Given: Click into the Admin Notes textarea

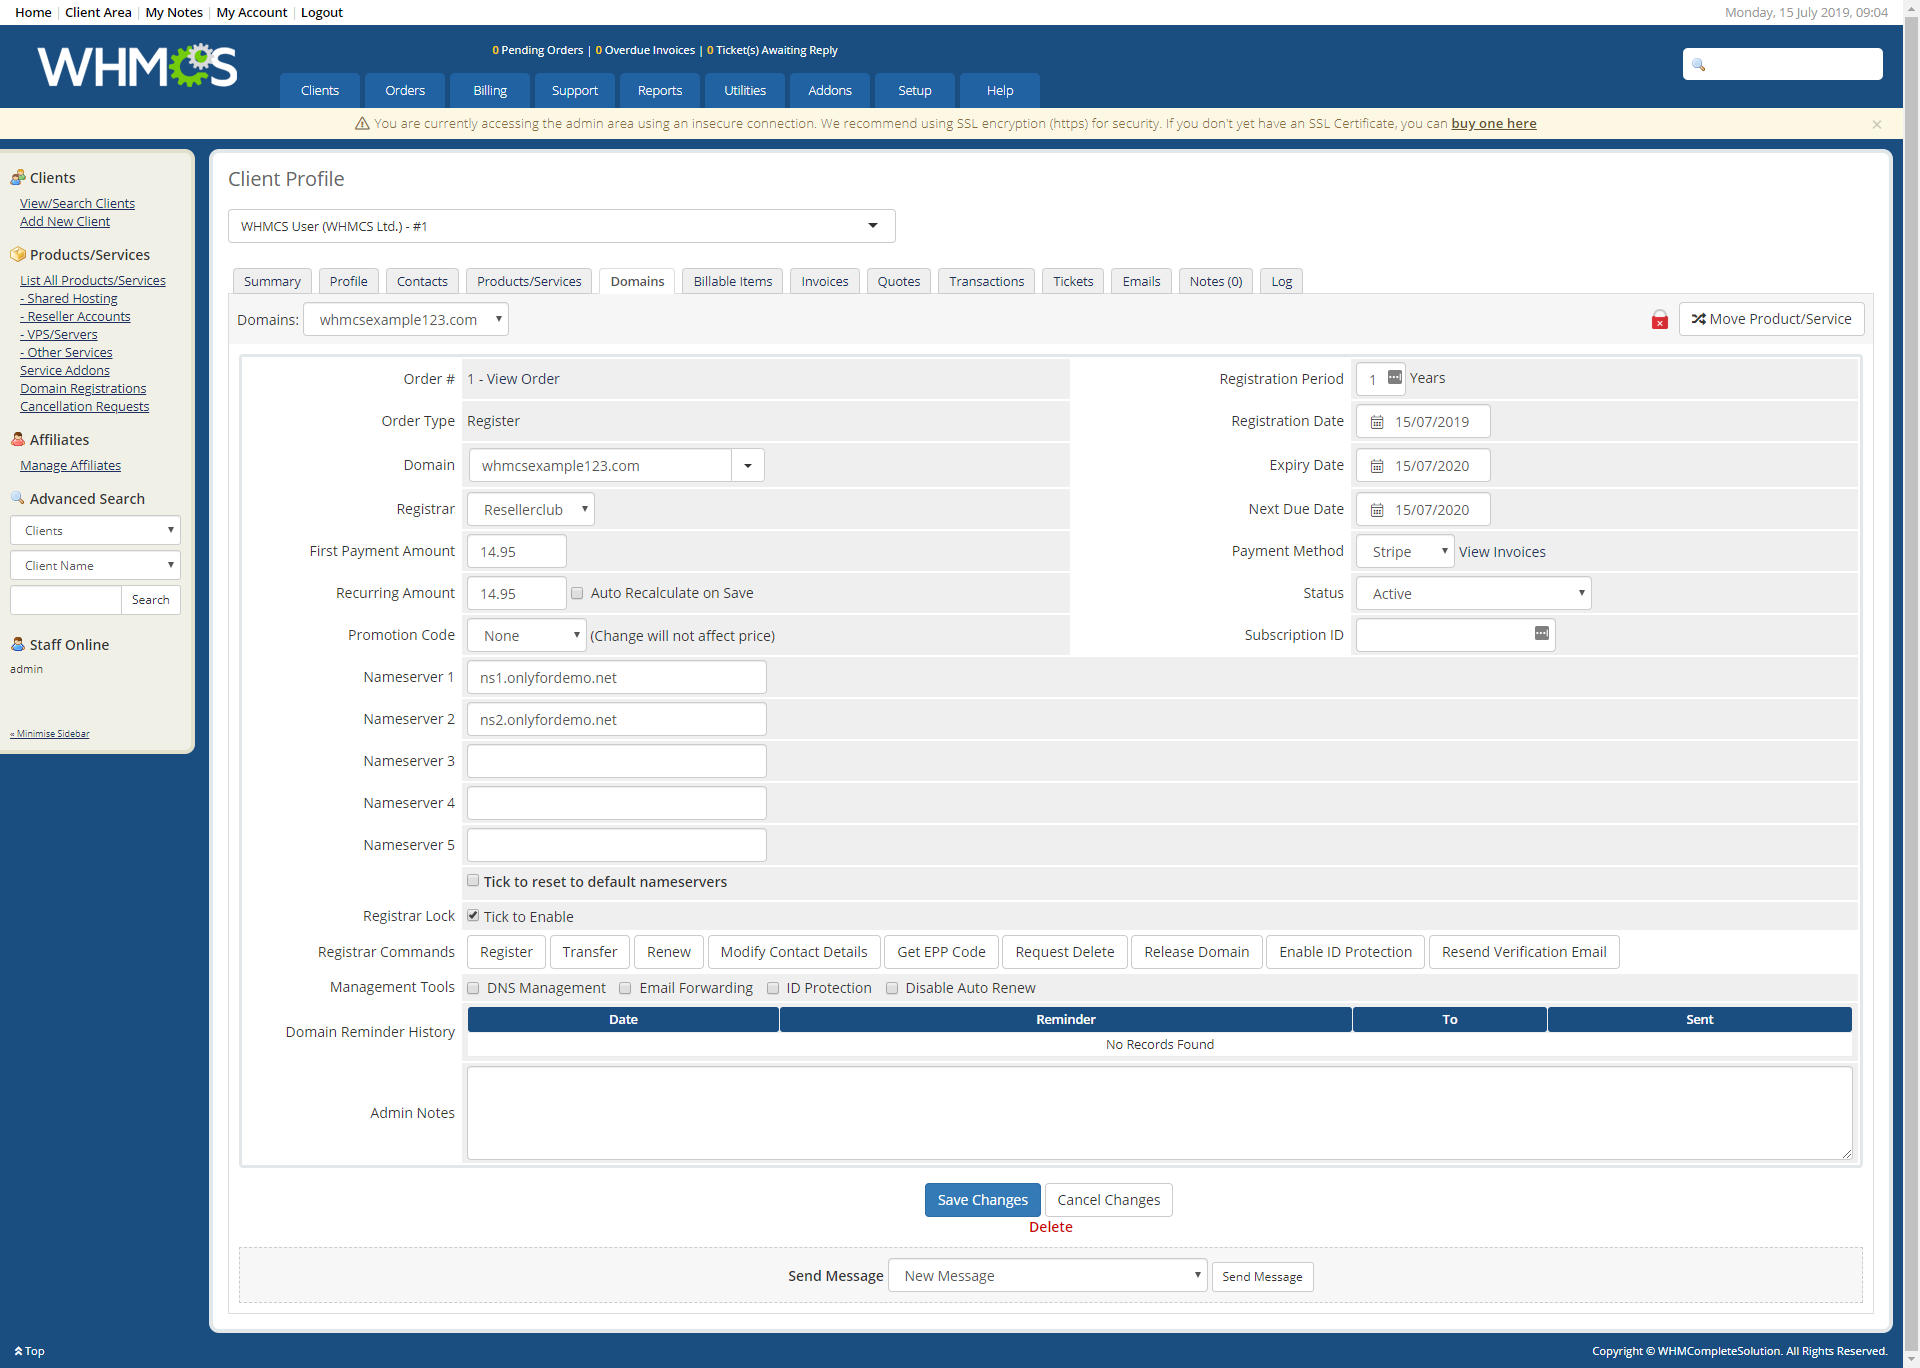Looking at the screenshot, I should point(1160,1114).
